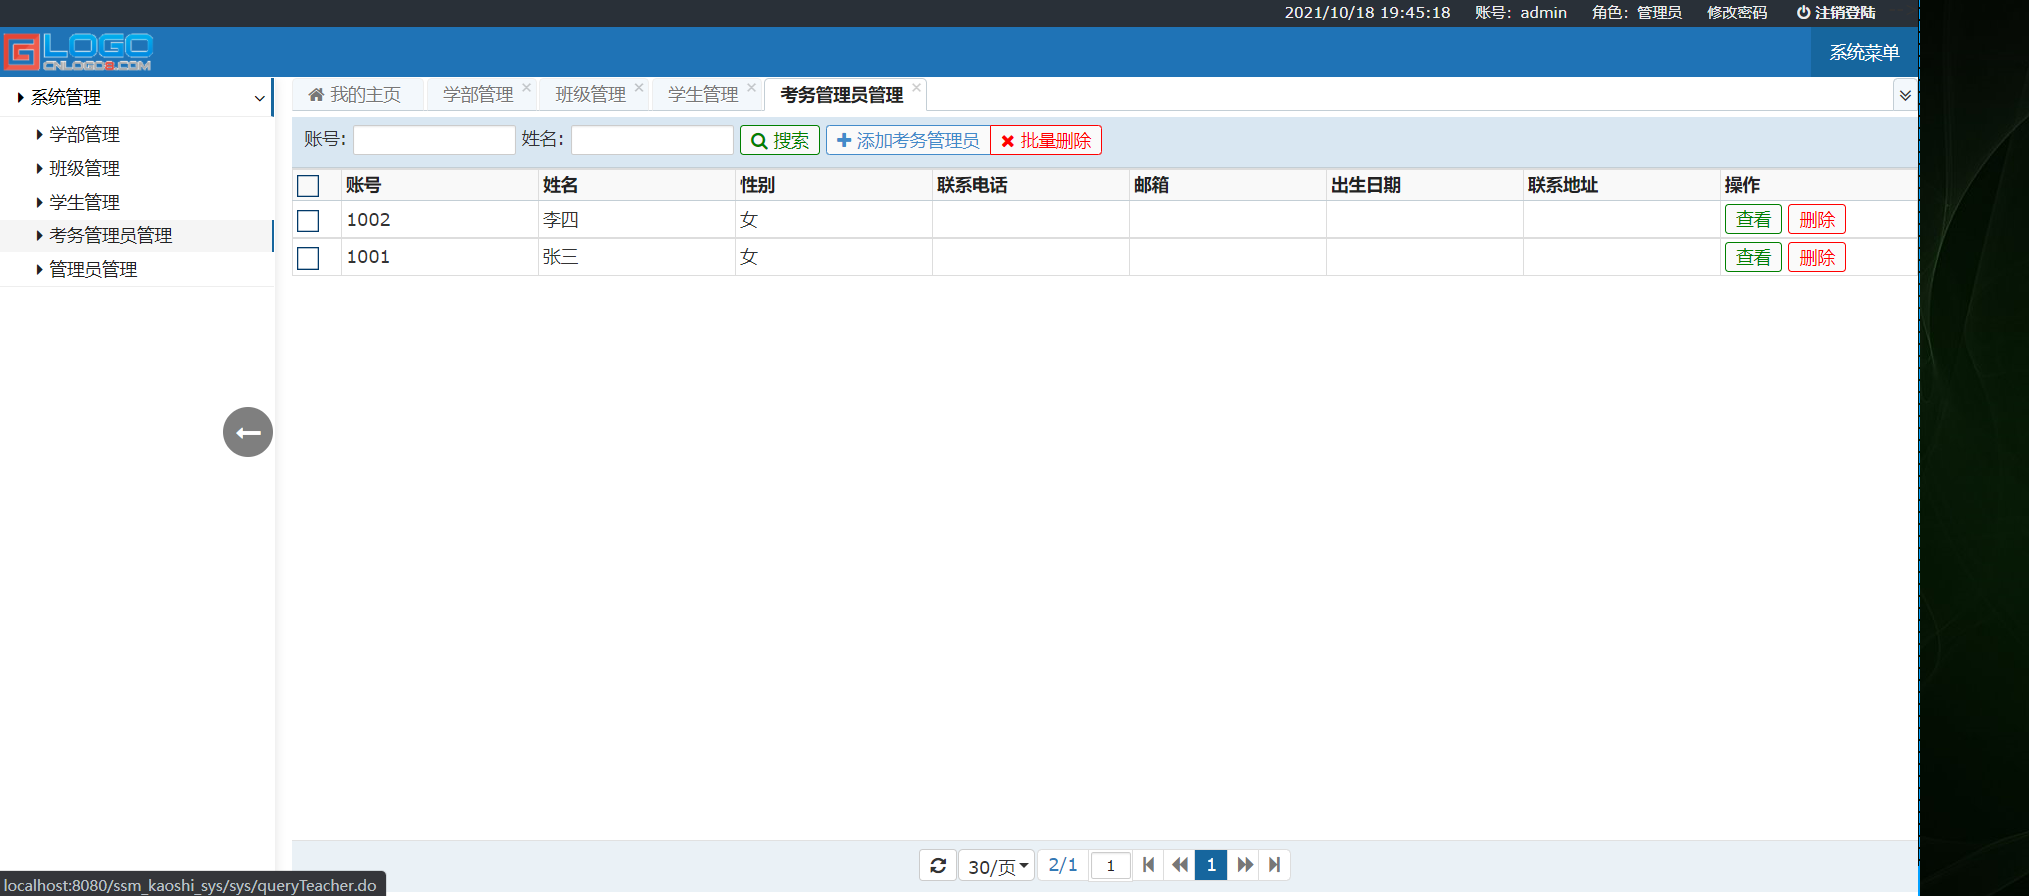The height and width of the screenshot is (896, 2029).
Task: Click 查看 for account 1001
Action: (x=1753, y=257)
